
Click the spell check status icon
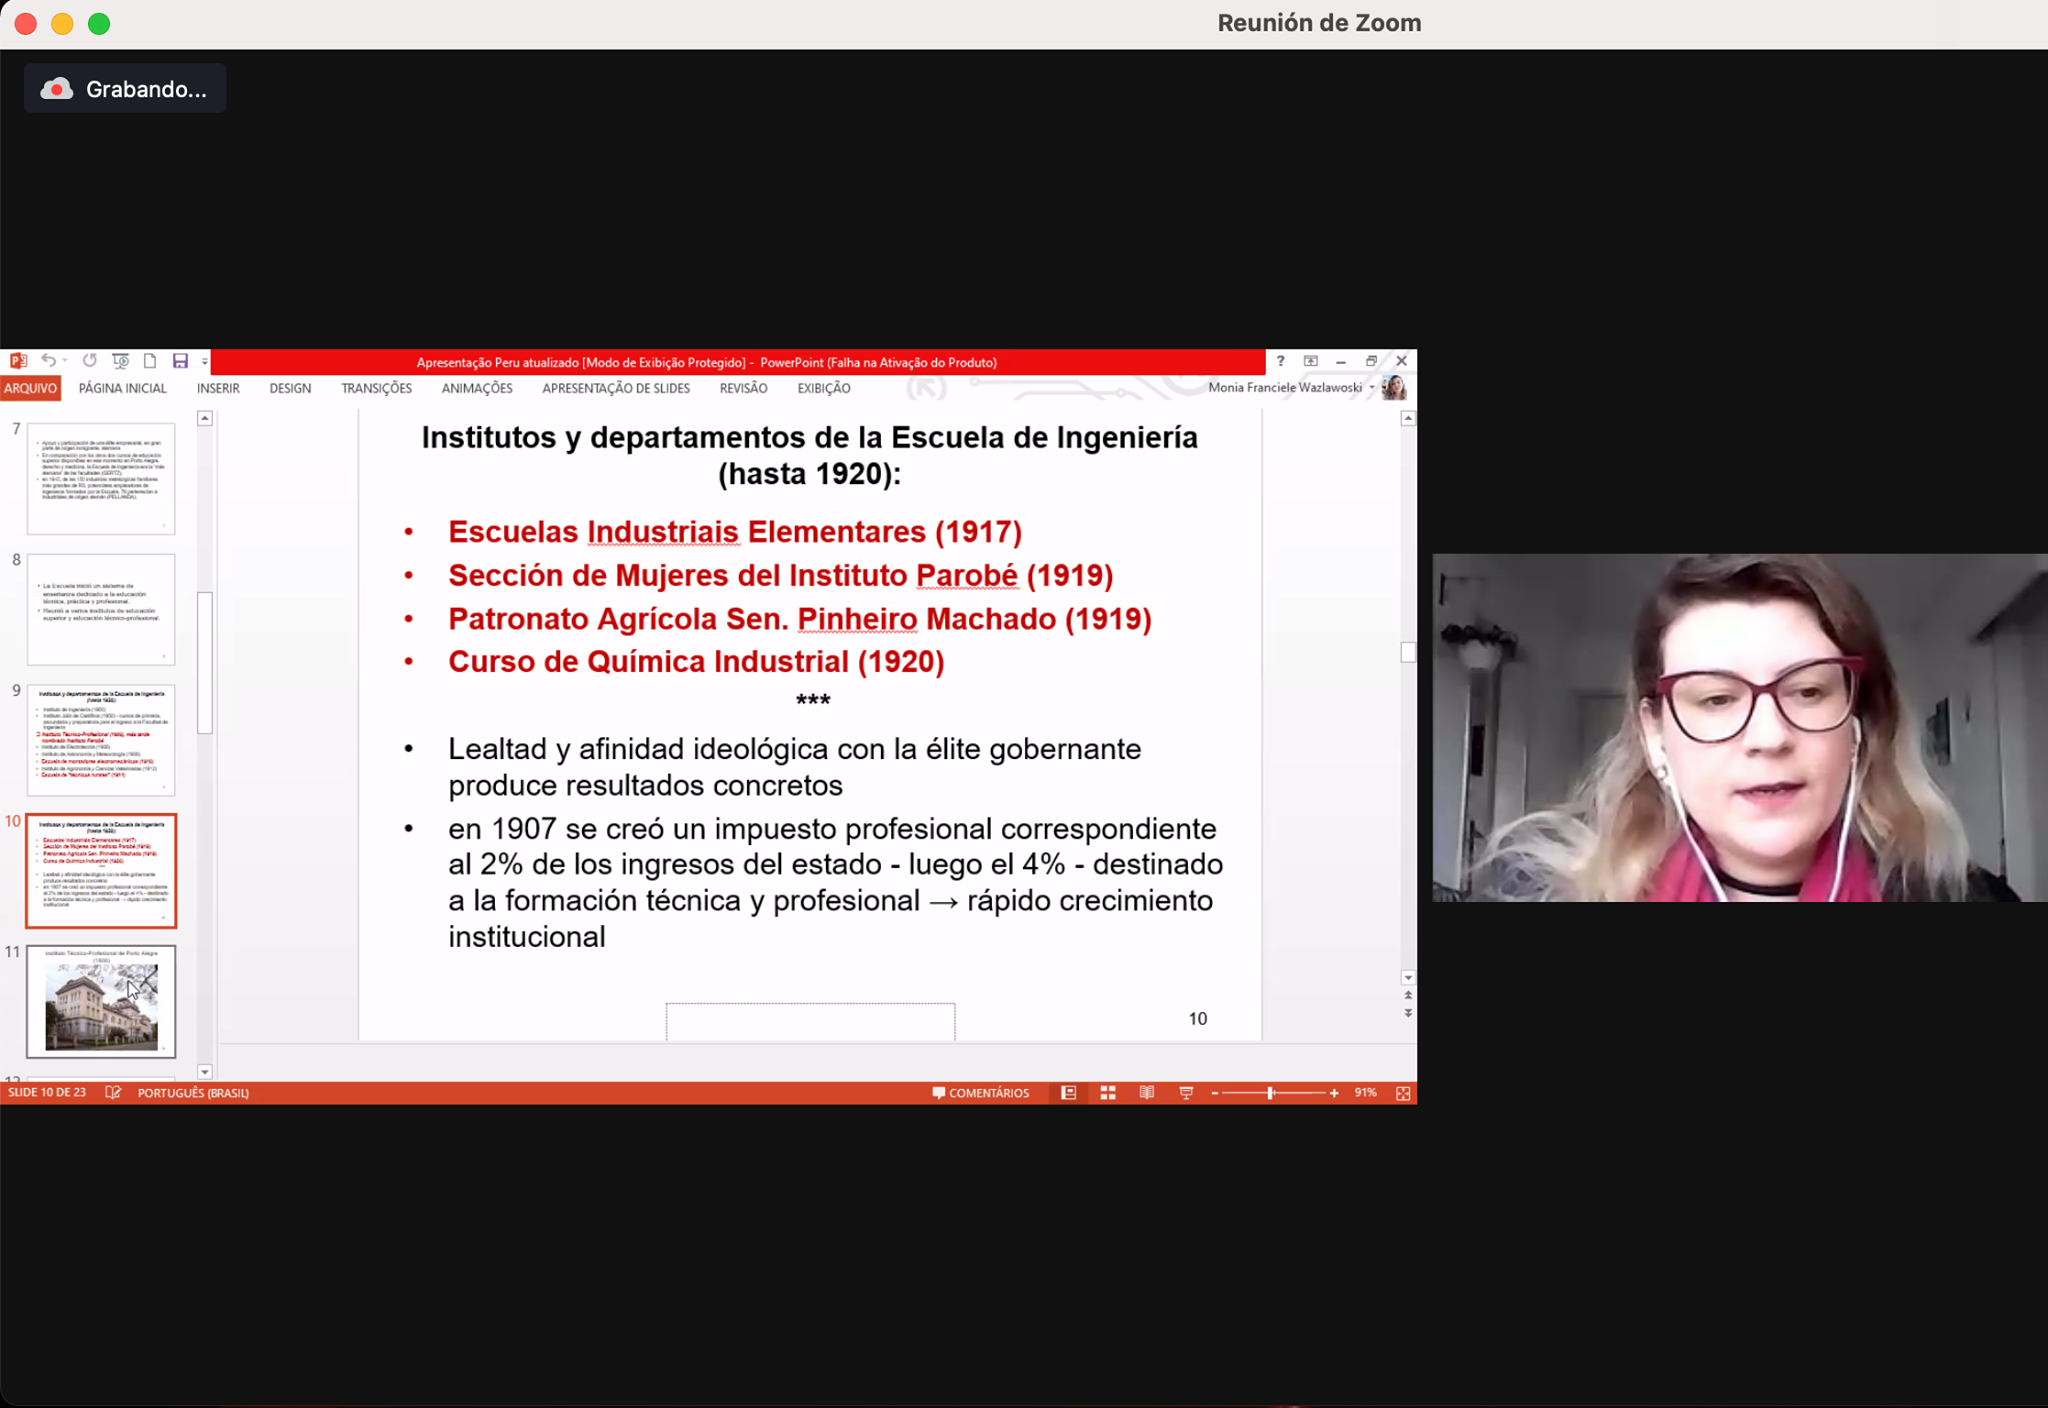[x=113, y=1093]
